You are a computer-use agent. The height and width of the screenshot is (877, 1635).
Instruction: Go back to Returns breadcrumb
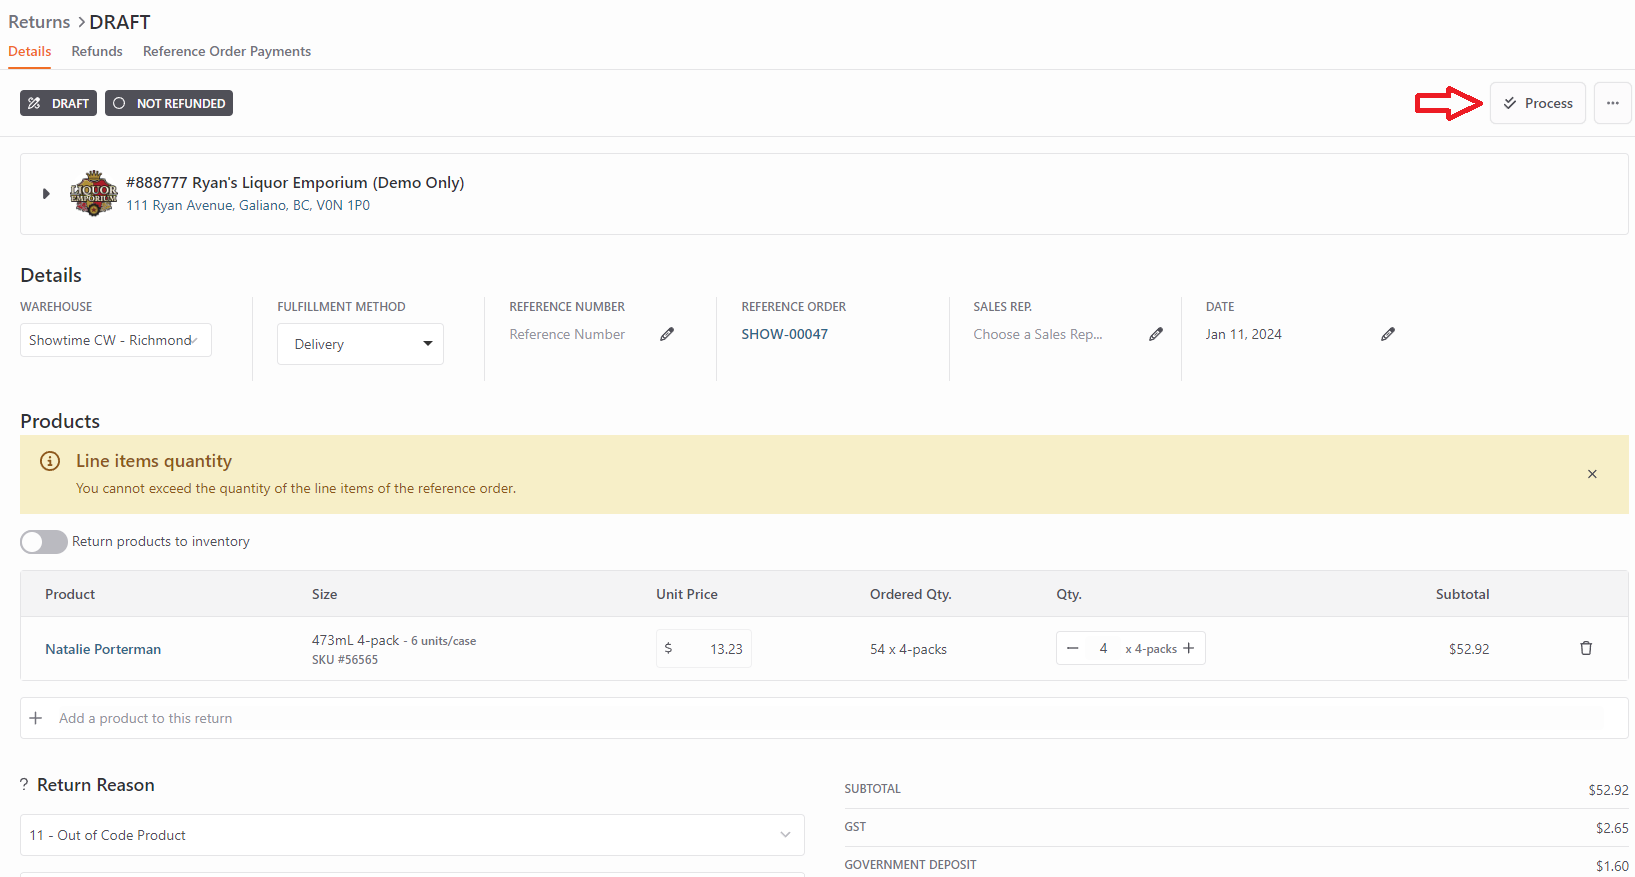pos(39,22)
